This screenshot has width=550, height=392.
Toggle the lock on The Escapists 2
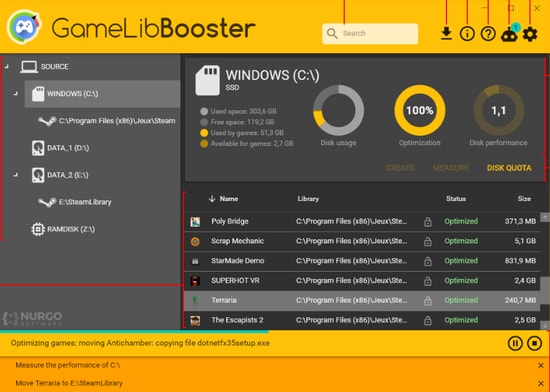427,320
